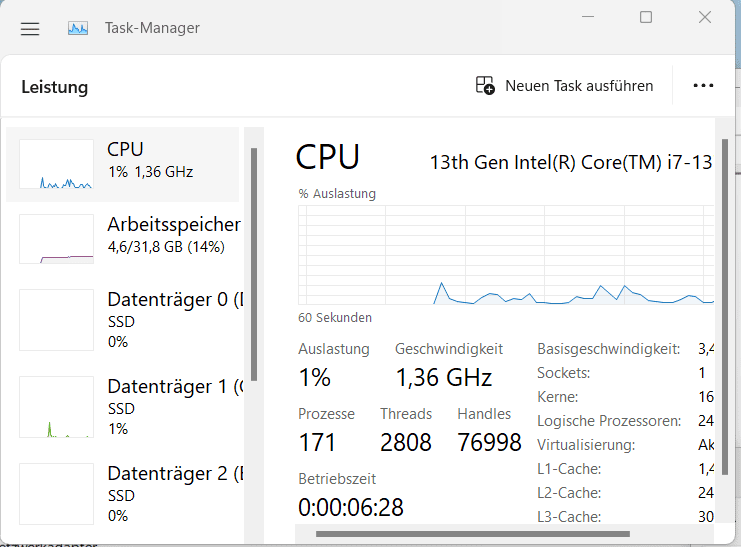Image resolution: width=741 pixels, height=547 pixels.
Task: Click the L3-Cache label
Action: pos(569,517)
